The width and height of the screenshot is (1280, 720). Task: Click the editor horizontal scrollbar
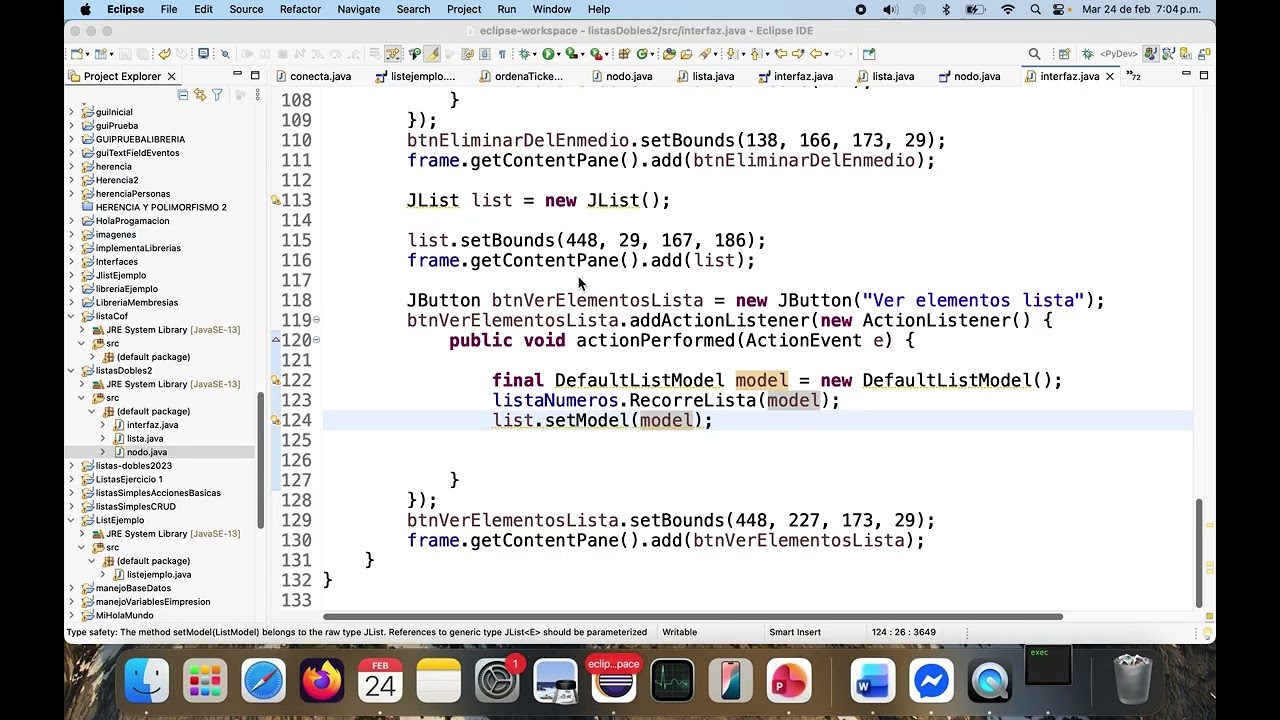(692, 616)
